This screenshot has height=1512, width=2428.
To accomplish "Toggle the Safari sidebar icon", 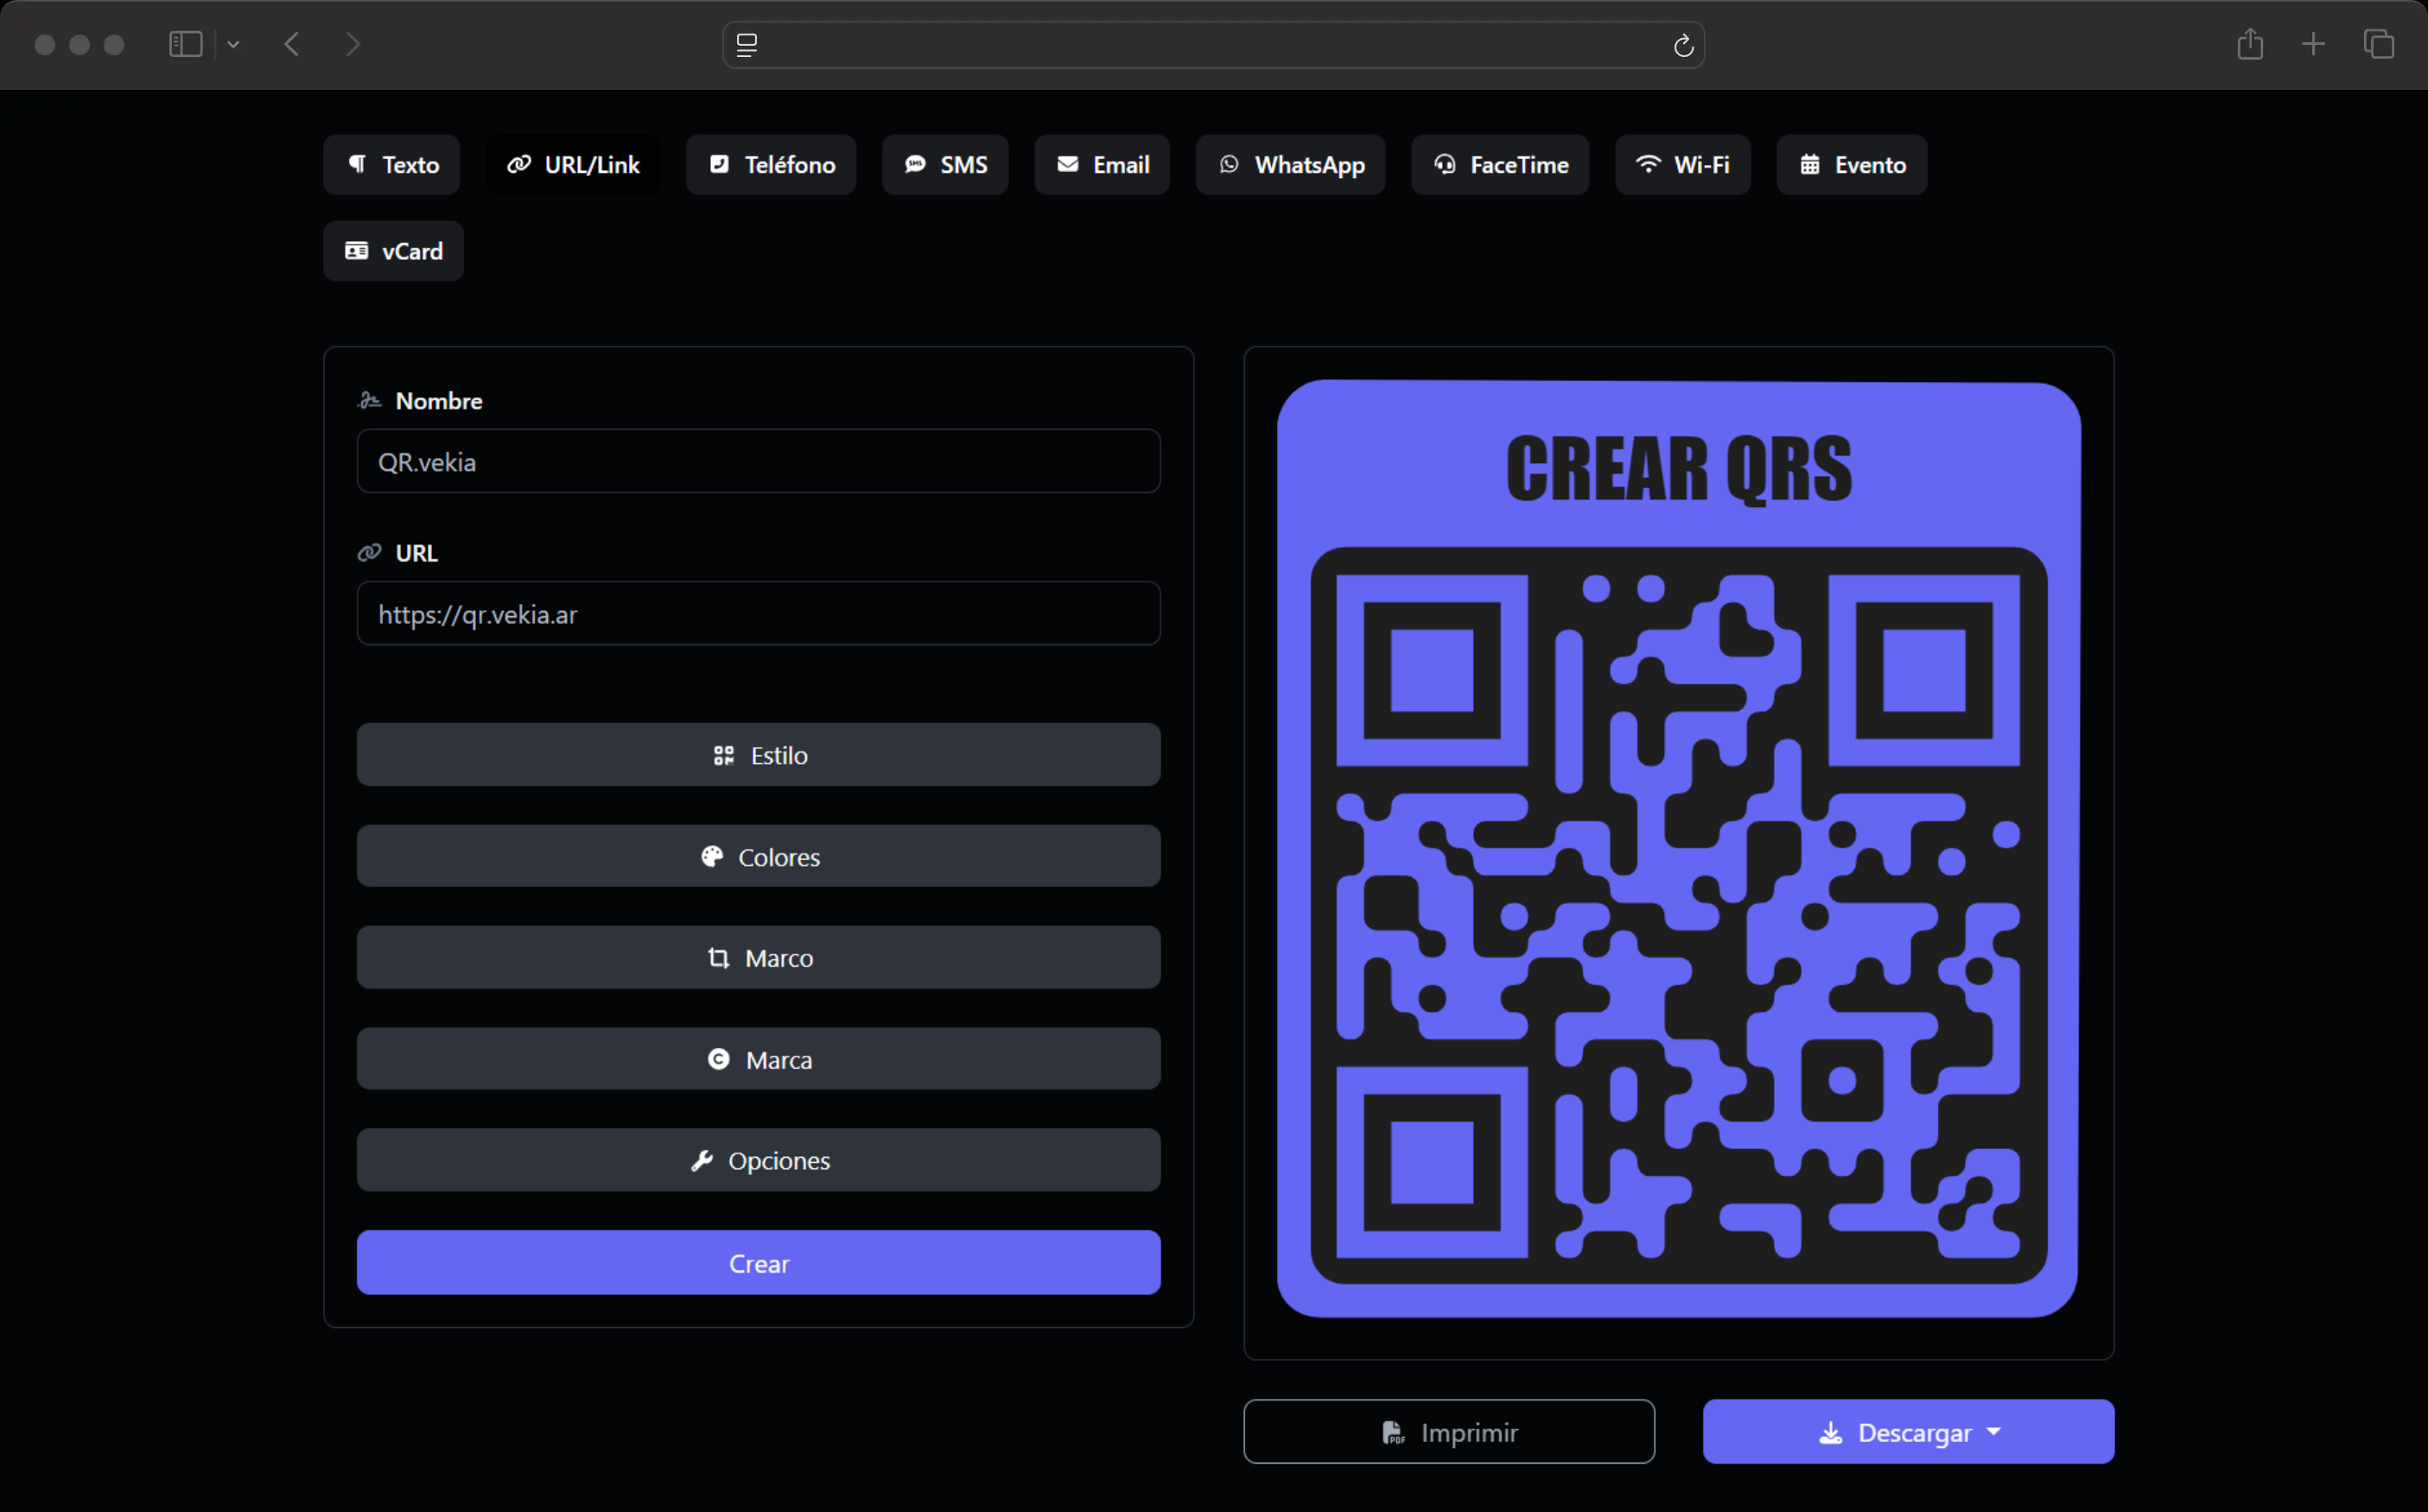I will point(186,44).
